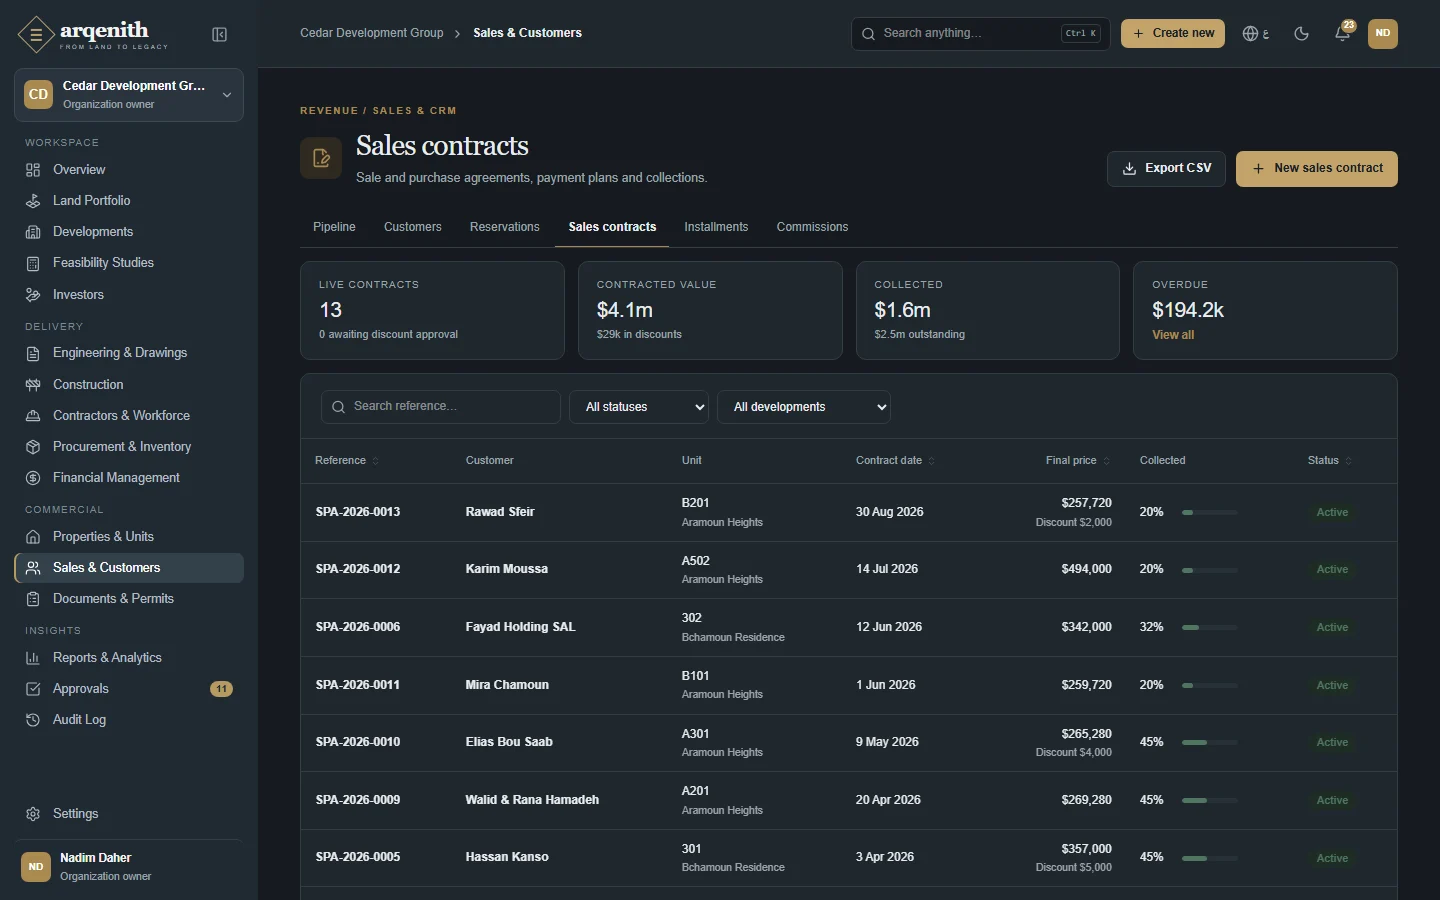Open the Commissions tab
Image resolution: width=1440 pixels, height=900 pixels.
coord(812,227)
